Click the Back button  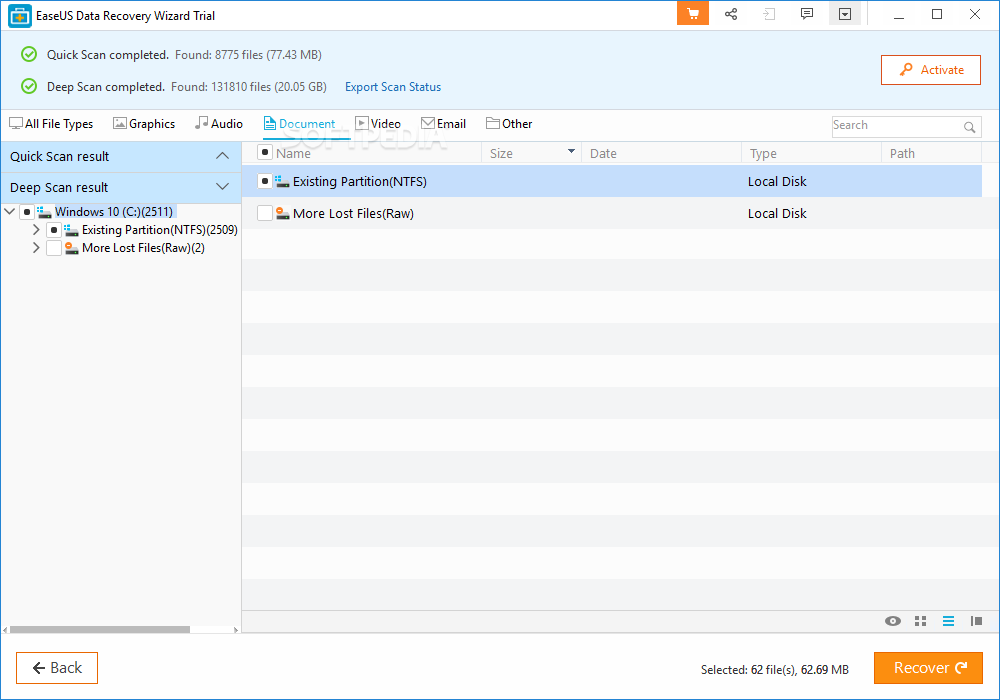tap(57, 667)
